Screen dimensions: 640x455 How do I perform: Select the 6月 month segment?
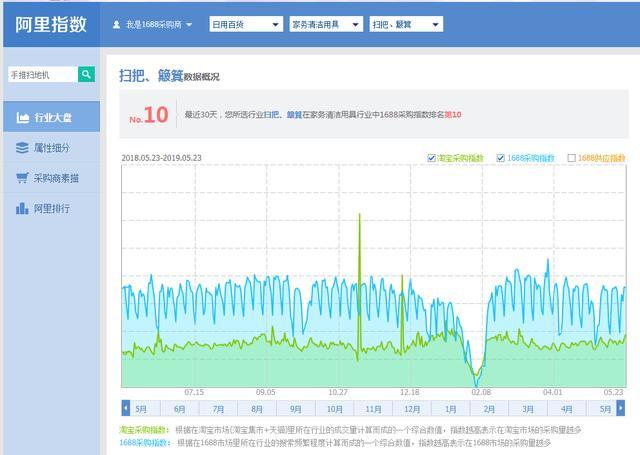[180, 409]
